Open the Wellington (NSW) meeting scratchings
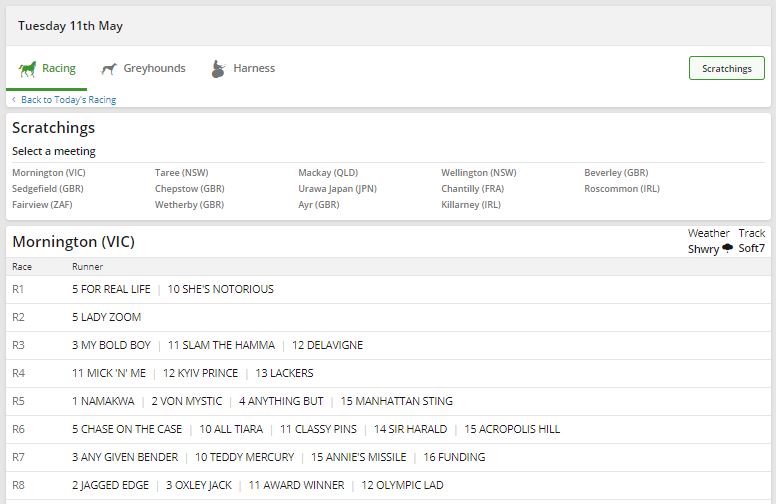Image resolution: width=776 pixels, height=504 pixels. [478, 173]
